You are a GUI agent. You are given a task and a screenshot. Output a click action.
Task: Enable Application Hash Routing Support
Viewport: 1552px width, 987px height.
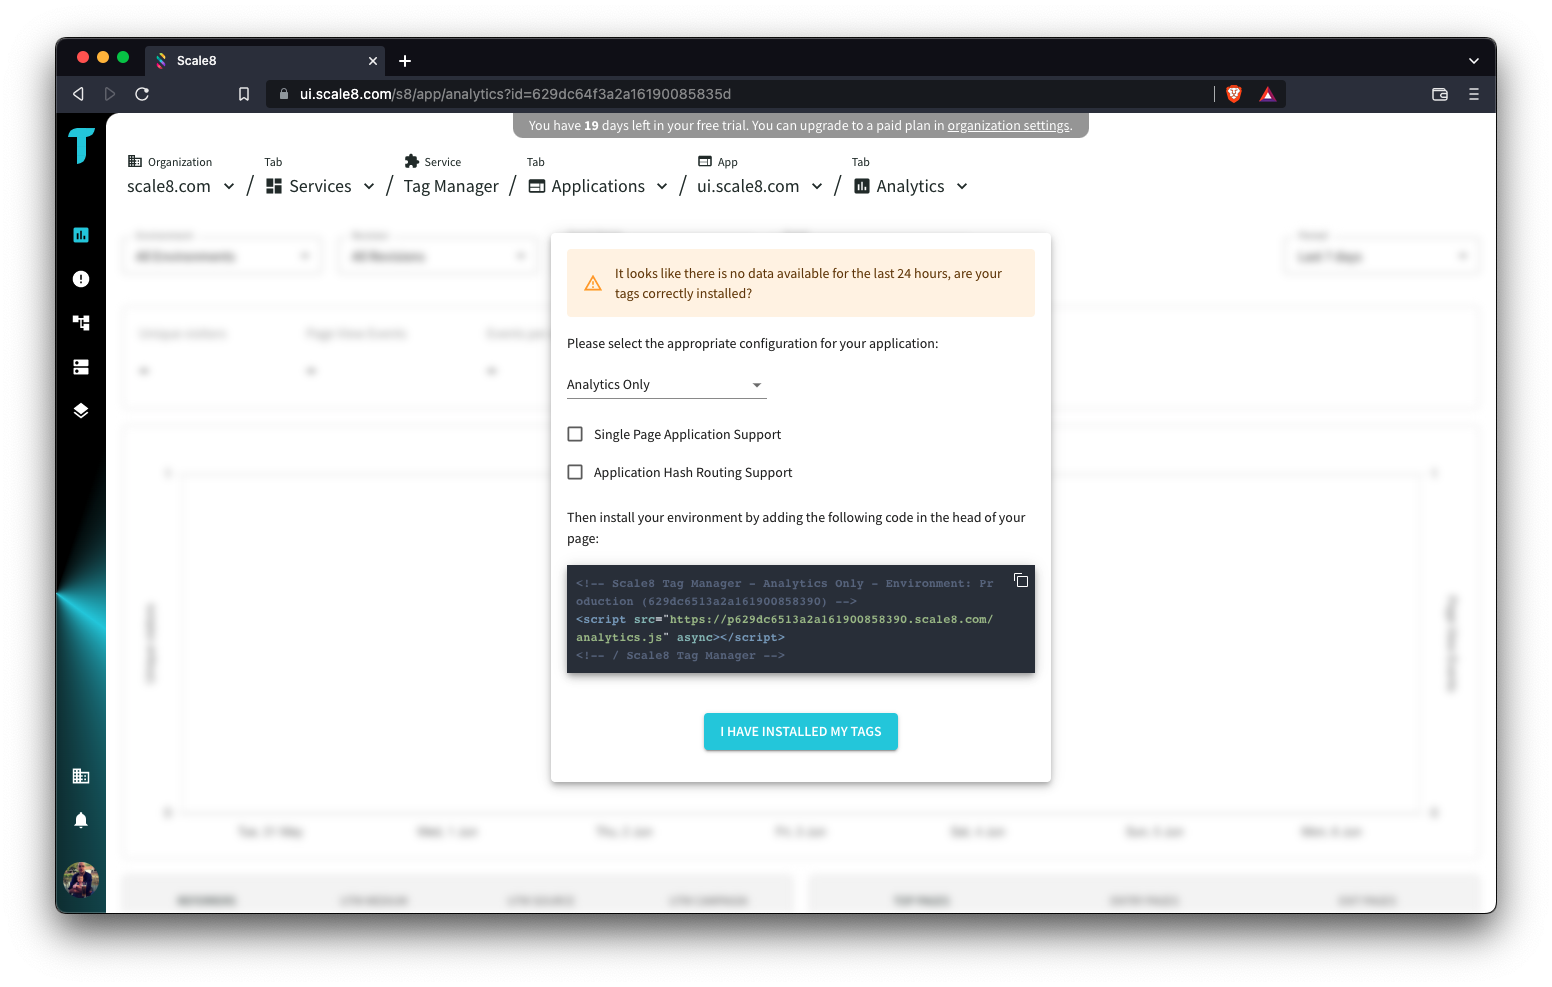click(x=575, y=472)
